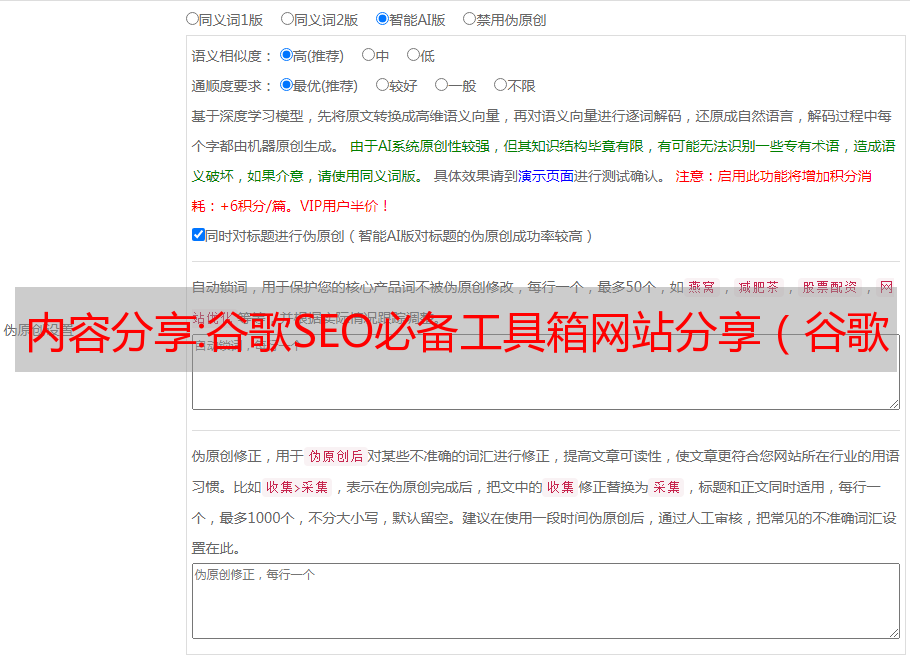The height and width of the screenshot is (658, 911).
Task: Click the 收集>采集 example tag
Action: [297, 487]
